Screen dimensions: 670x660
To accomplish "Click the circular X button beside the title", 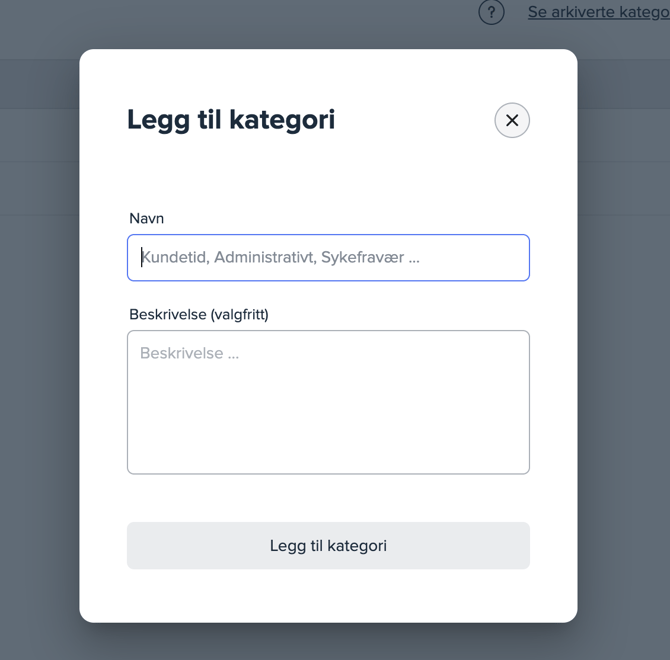I will pyautogui.click(x=512, y=121).
